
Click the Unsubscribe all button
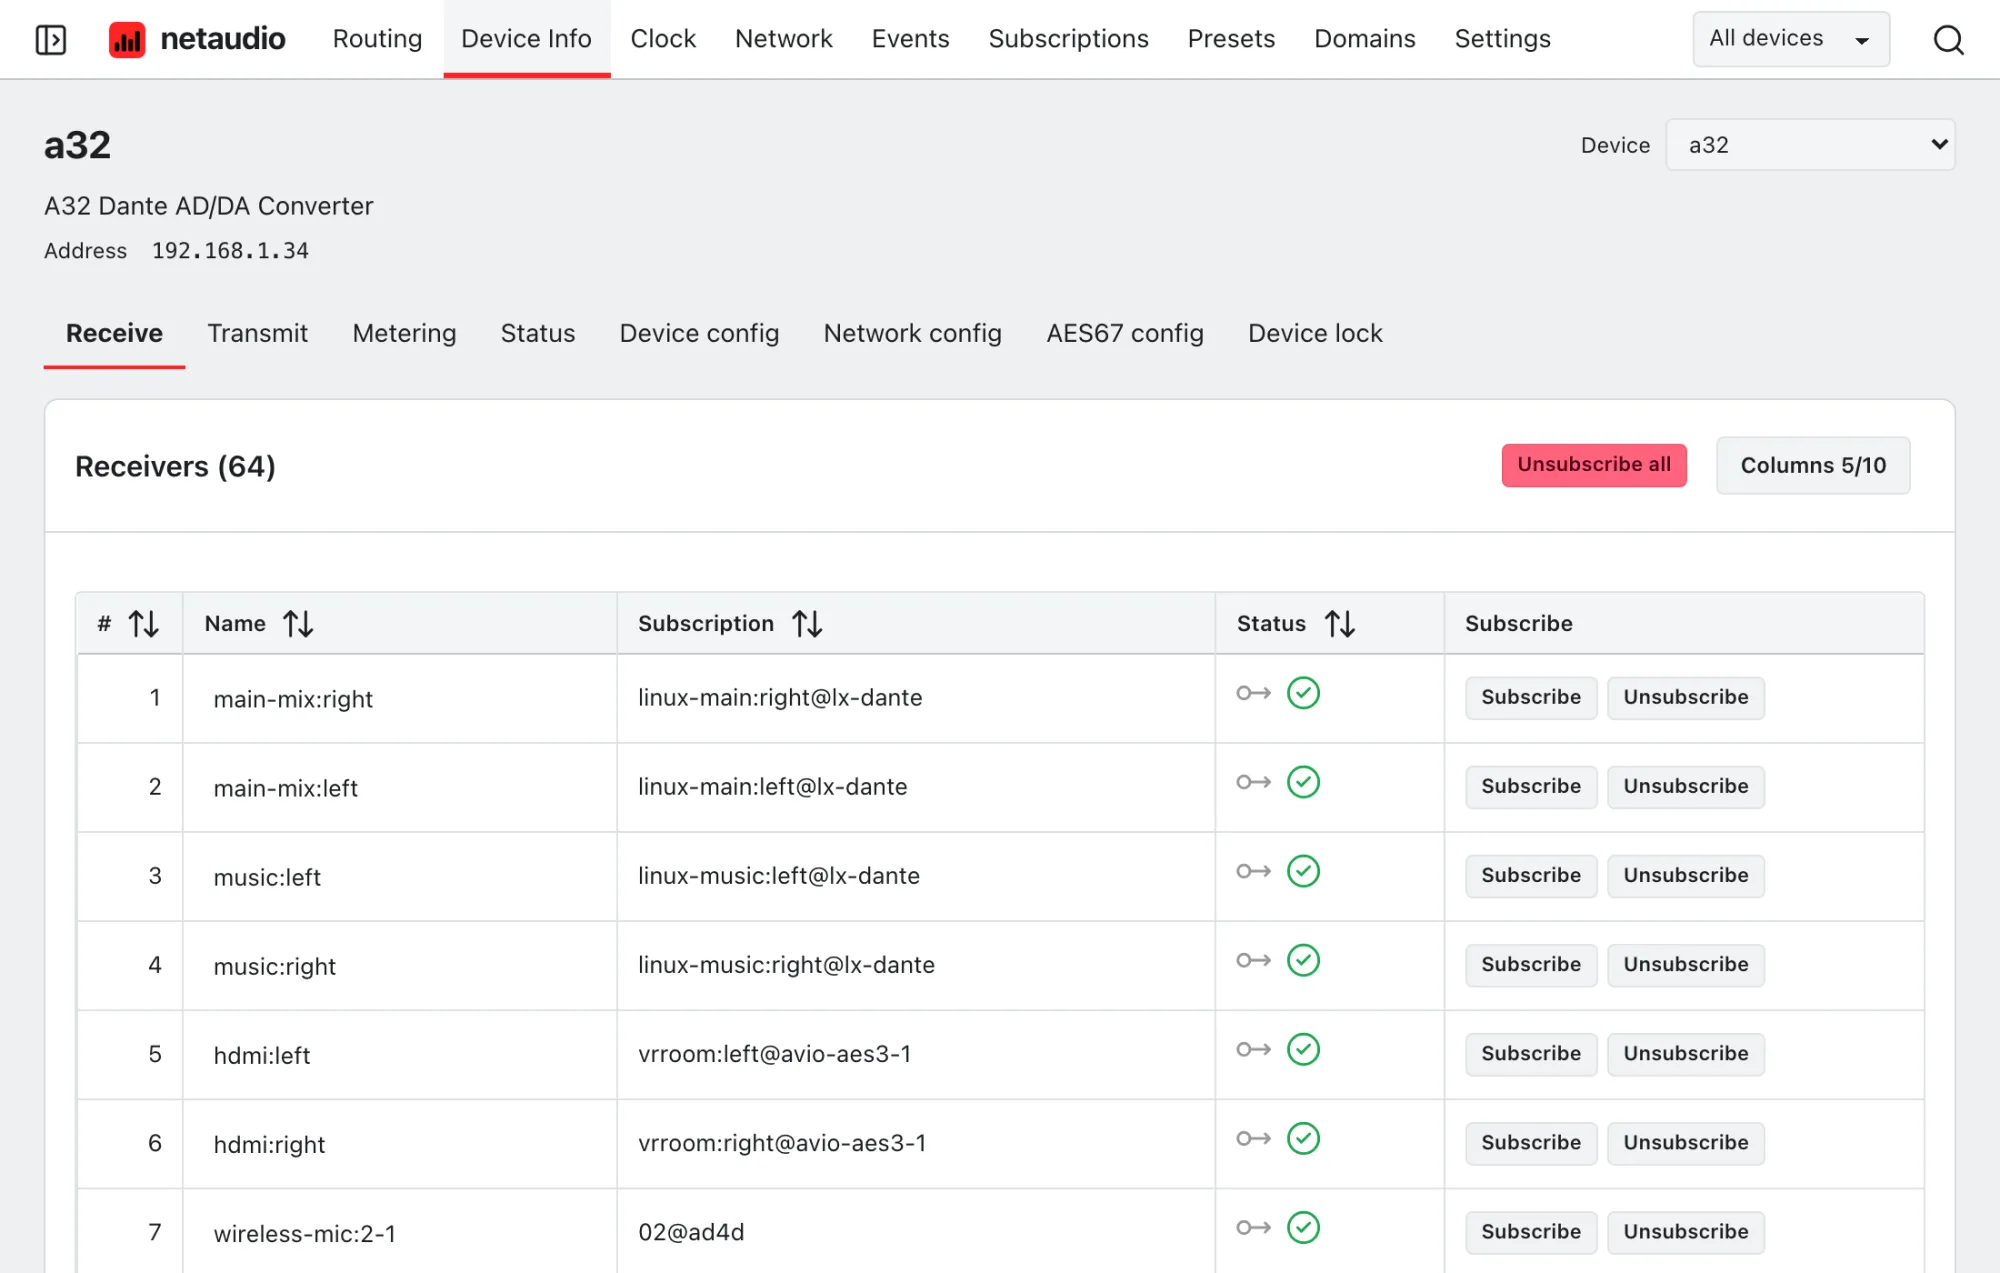pos(1594,465)
